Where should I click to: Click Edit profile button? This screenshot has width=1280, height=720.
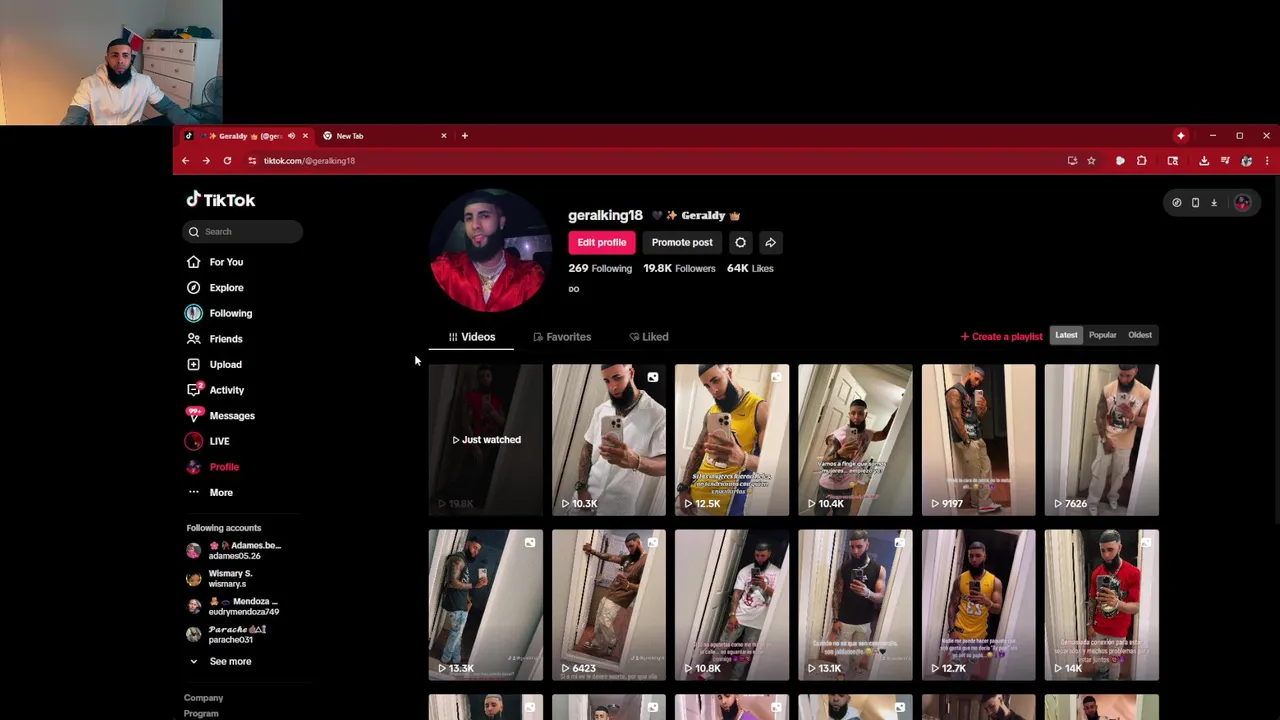[602, 242]
